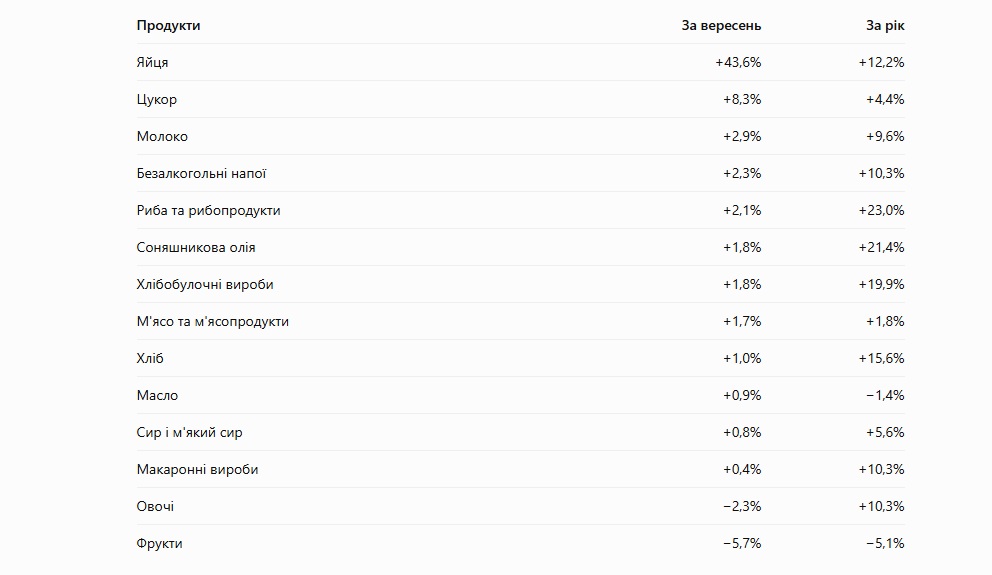Click the Макаронні вироби row label
This screenshot has height=575, width=992.
197,469
